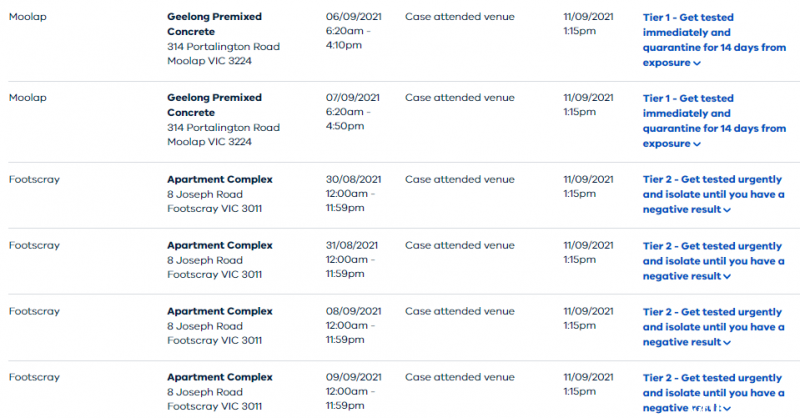Select Geelong Premixed Concrete site on 06/09/2021
The image size is (800, 418).
click(x=214, y=24)
